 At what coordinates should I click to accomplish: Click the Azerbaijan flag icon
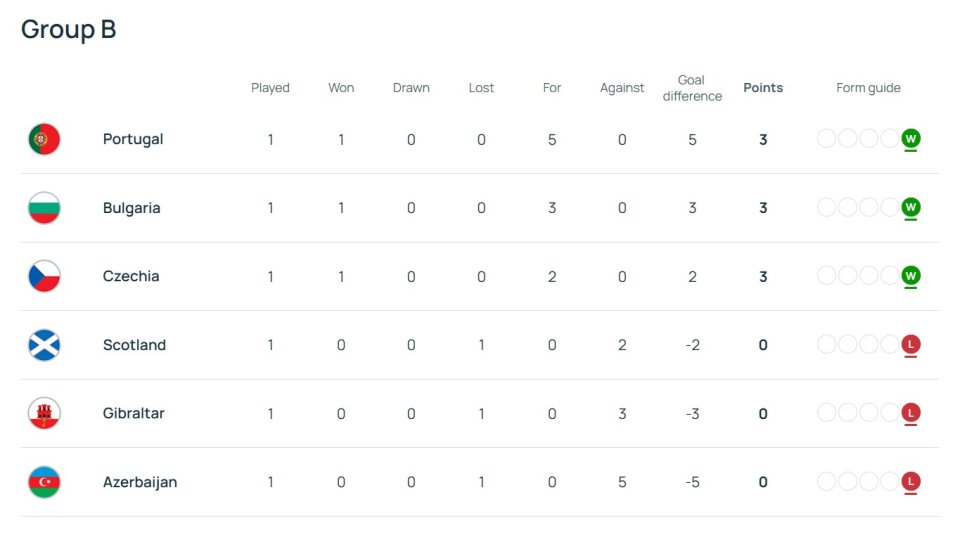[x=44, y=482]
